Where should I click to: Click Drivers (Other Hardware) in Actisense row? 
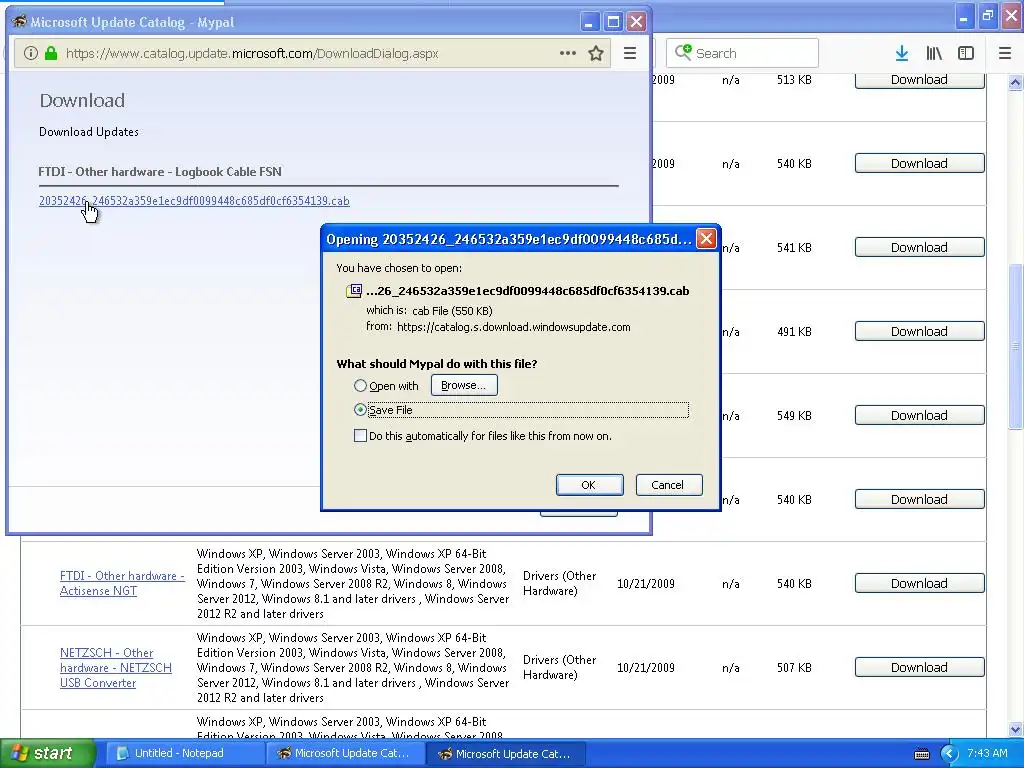(560, 583)
